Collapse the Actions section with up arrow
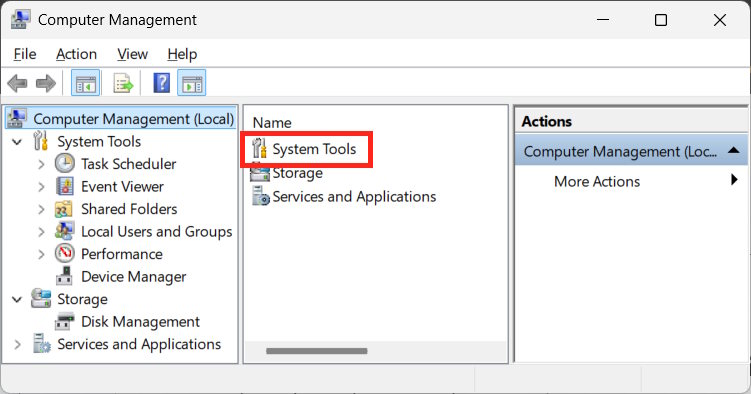This screenshot has width=751, height=394. (x=733, y=150)
